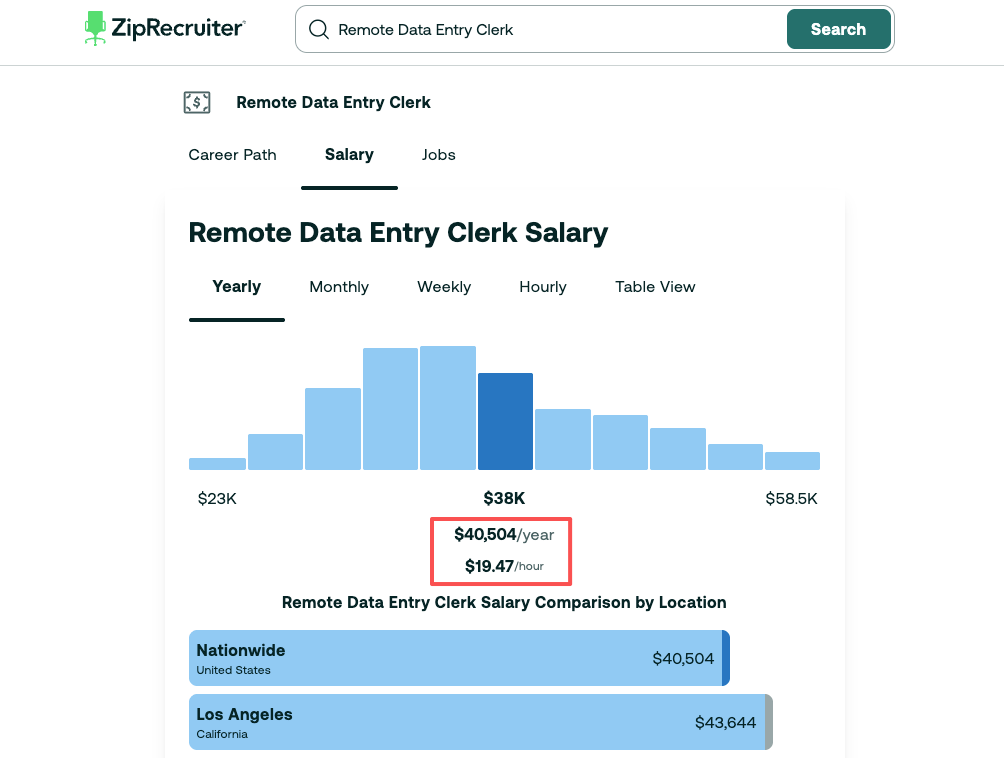The height and width of the screenshot is (758, 1004).
Task: Click the dollar bill salary icon
Action: click(x=197, y=102)
